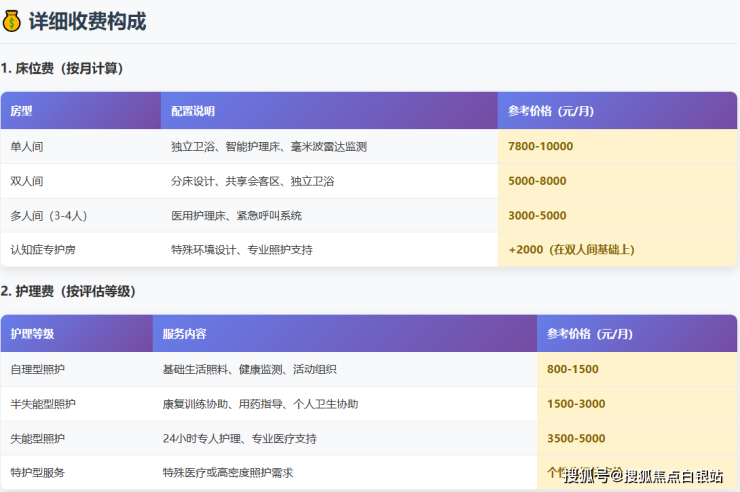Click the 7800-10000 price cell
Image resolution: width=740 pixels, height=492 pixels.
click(x=540, y=147)
